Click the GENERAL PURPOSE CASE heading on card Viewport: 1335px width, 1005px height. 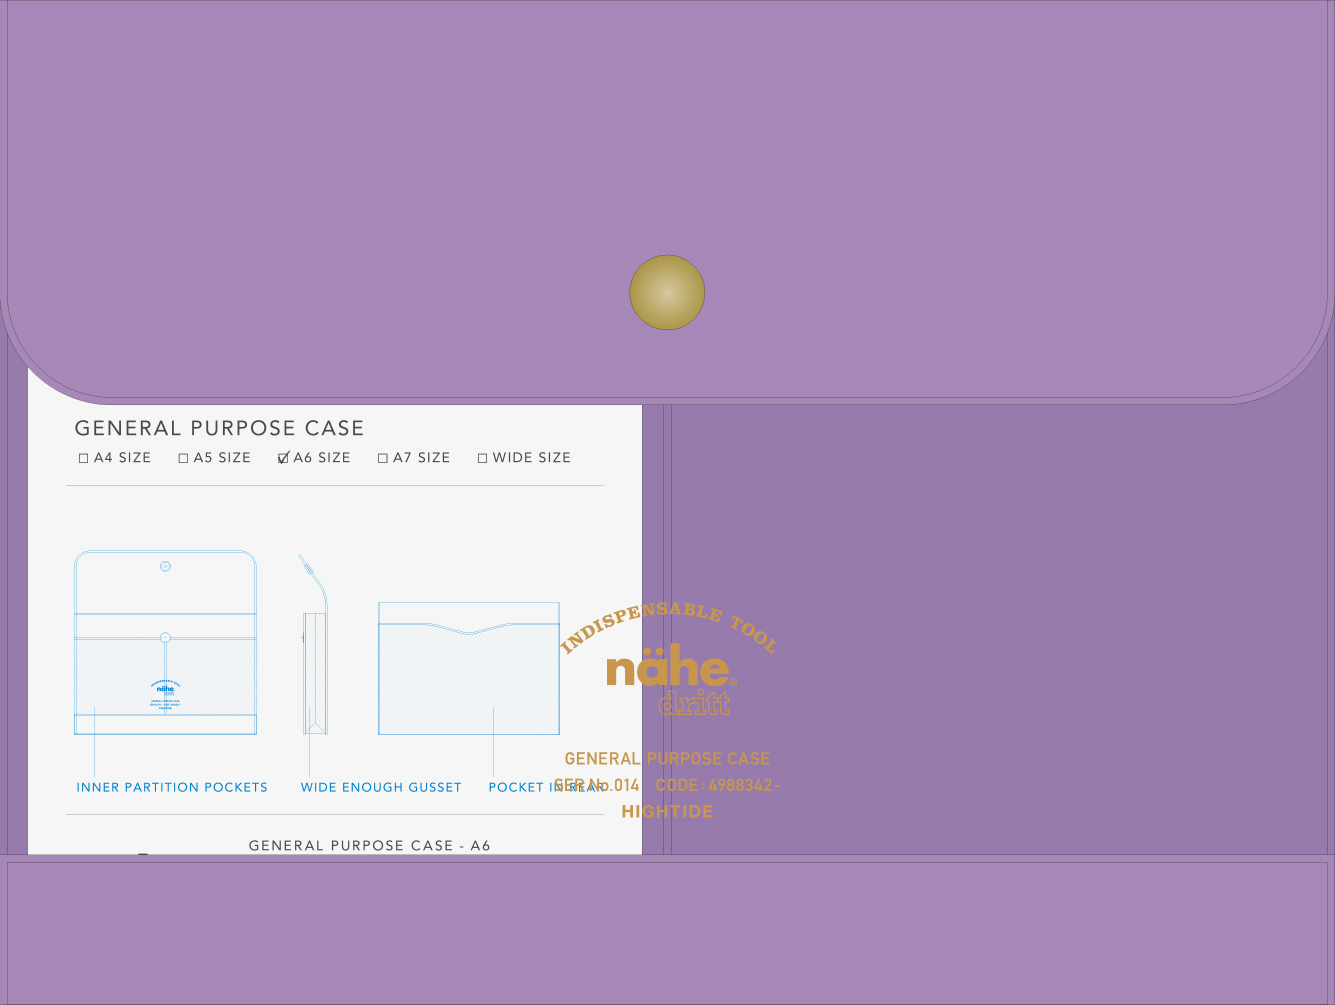(x=219, y=428)
